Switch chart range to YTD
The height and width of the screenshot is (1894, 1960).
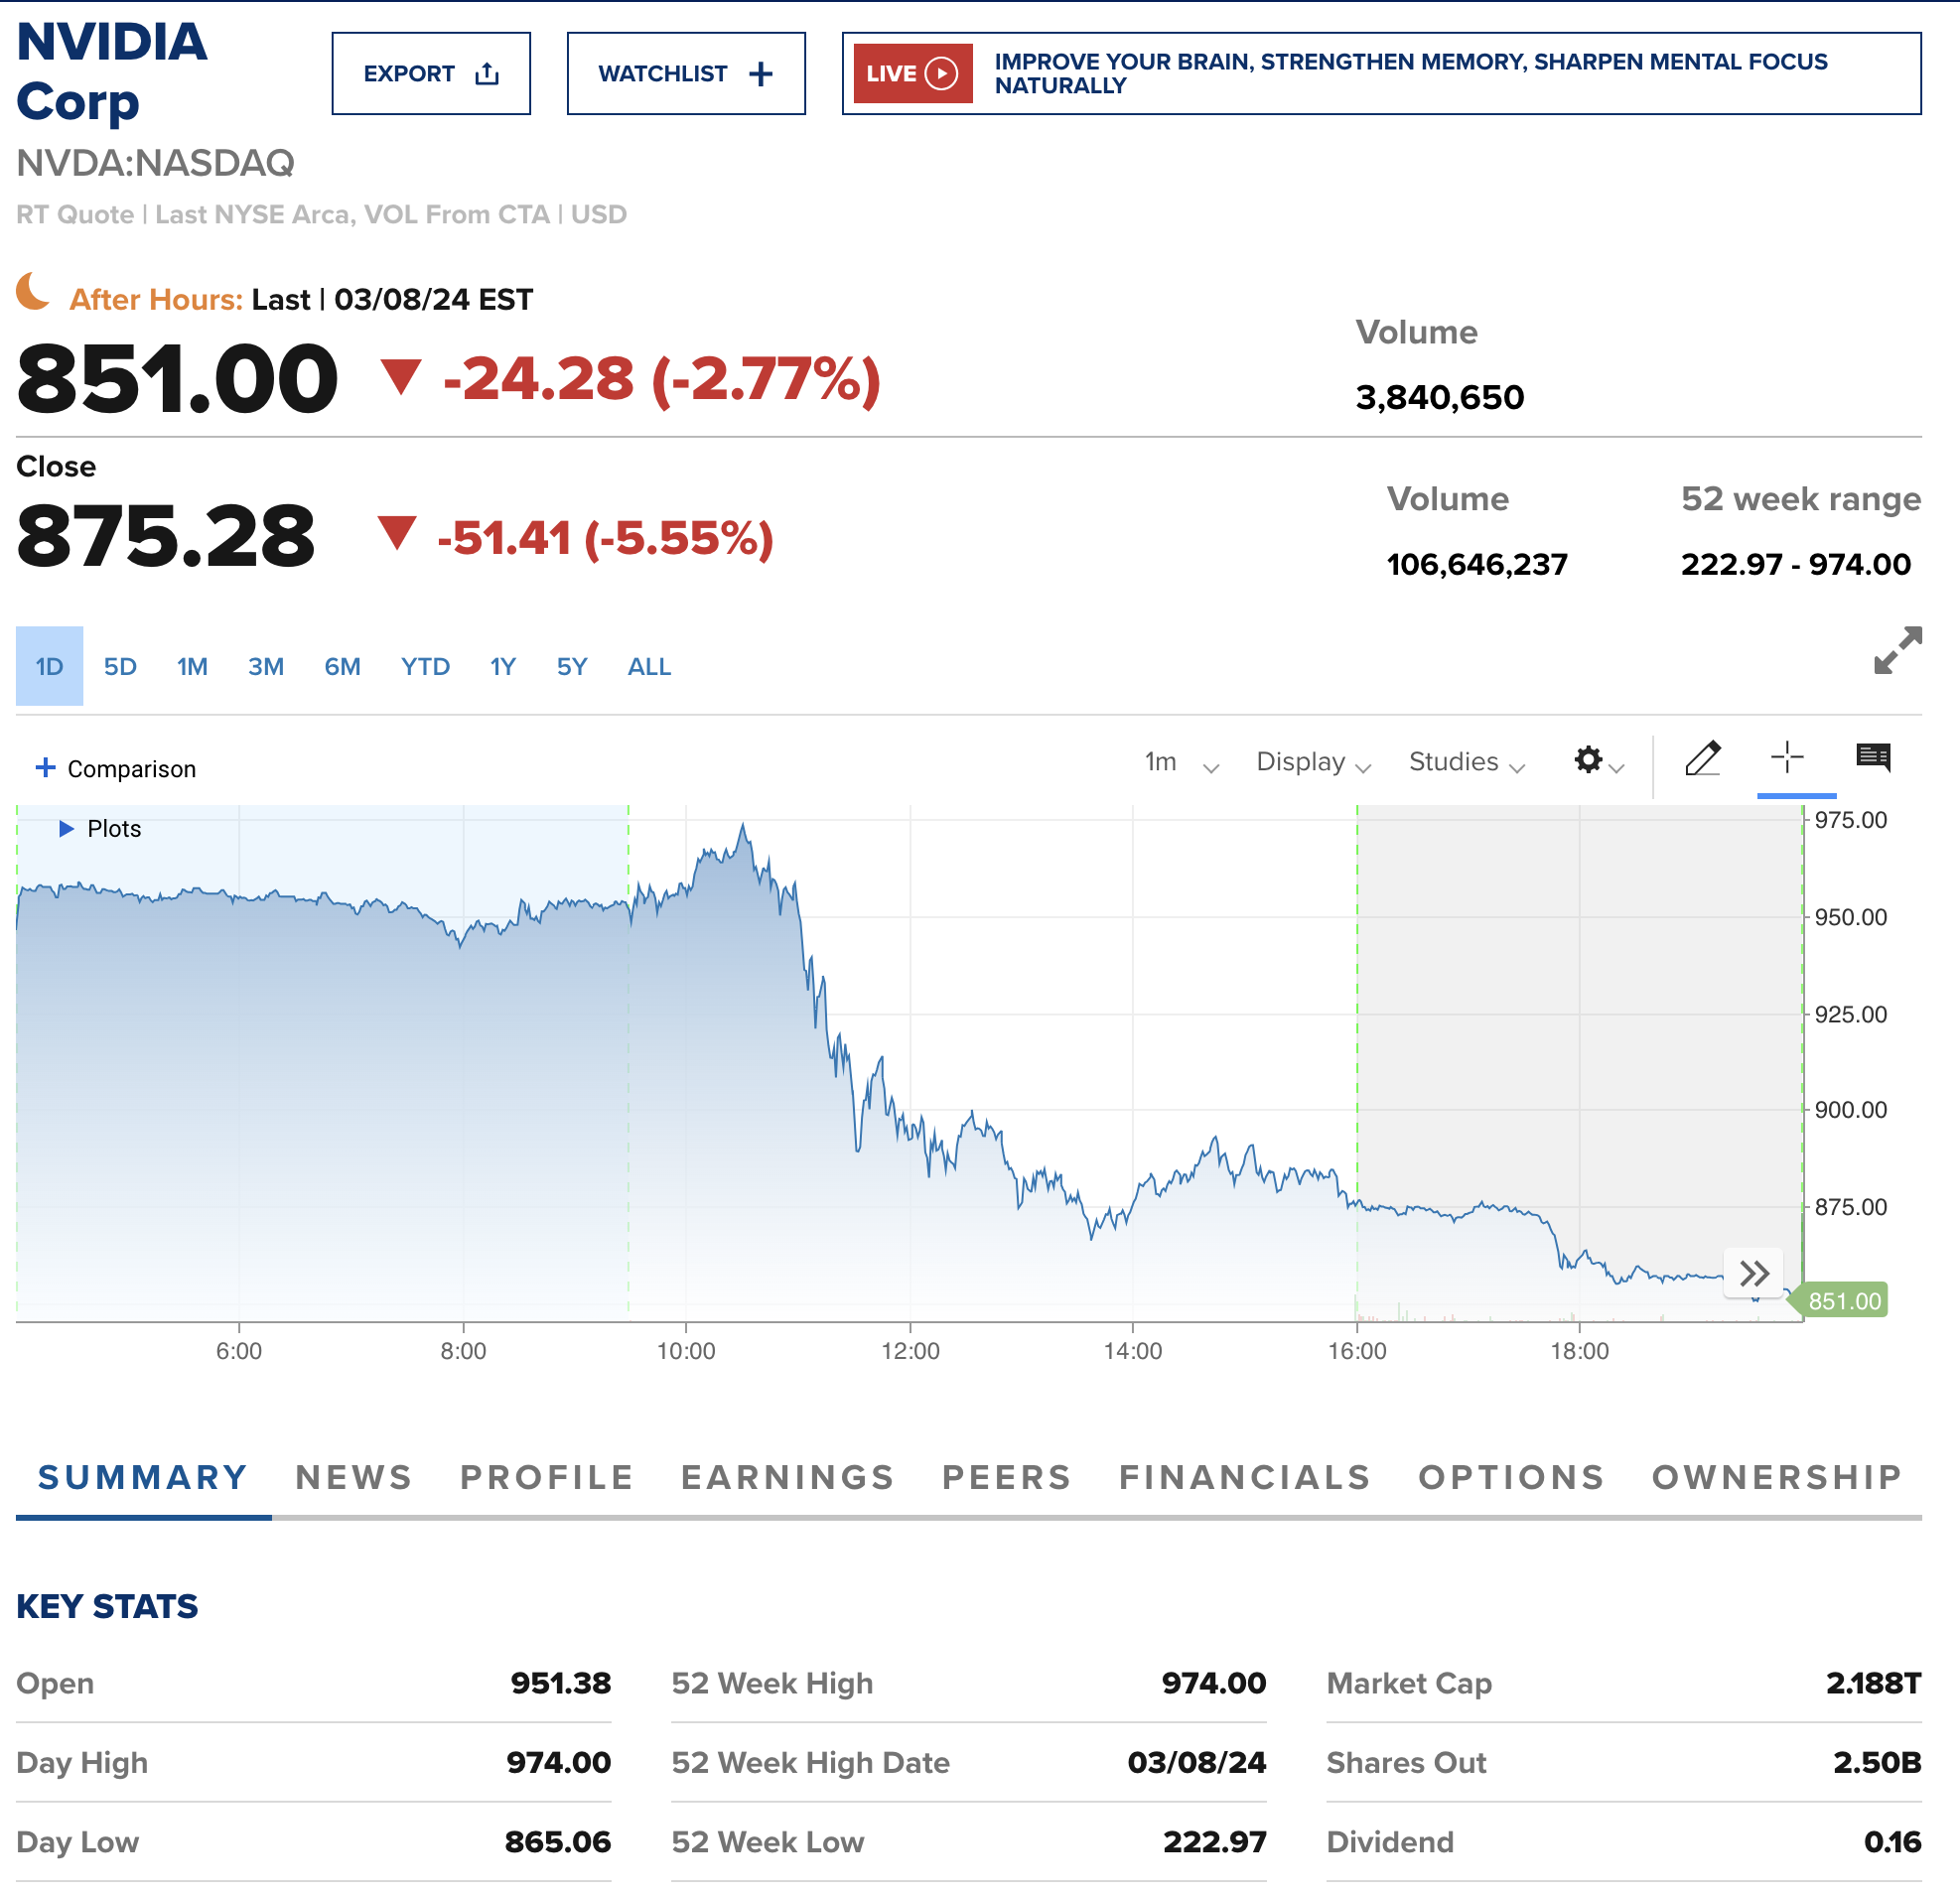425,667
